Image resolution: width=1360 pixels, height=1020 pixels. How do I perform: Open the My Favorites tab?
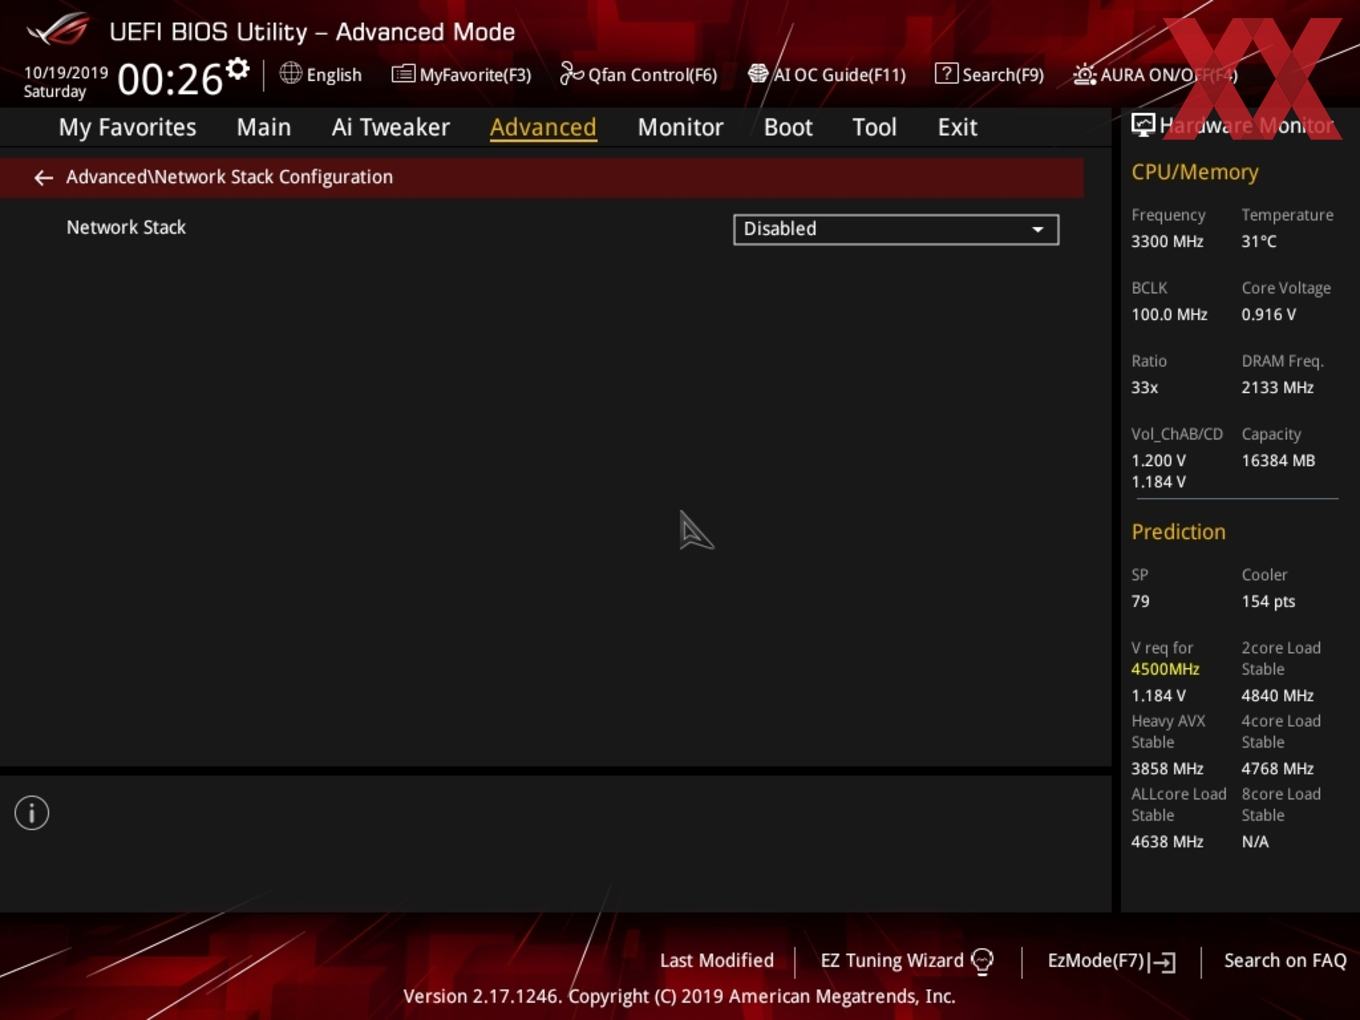point(127,127)
